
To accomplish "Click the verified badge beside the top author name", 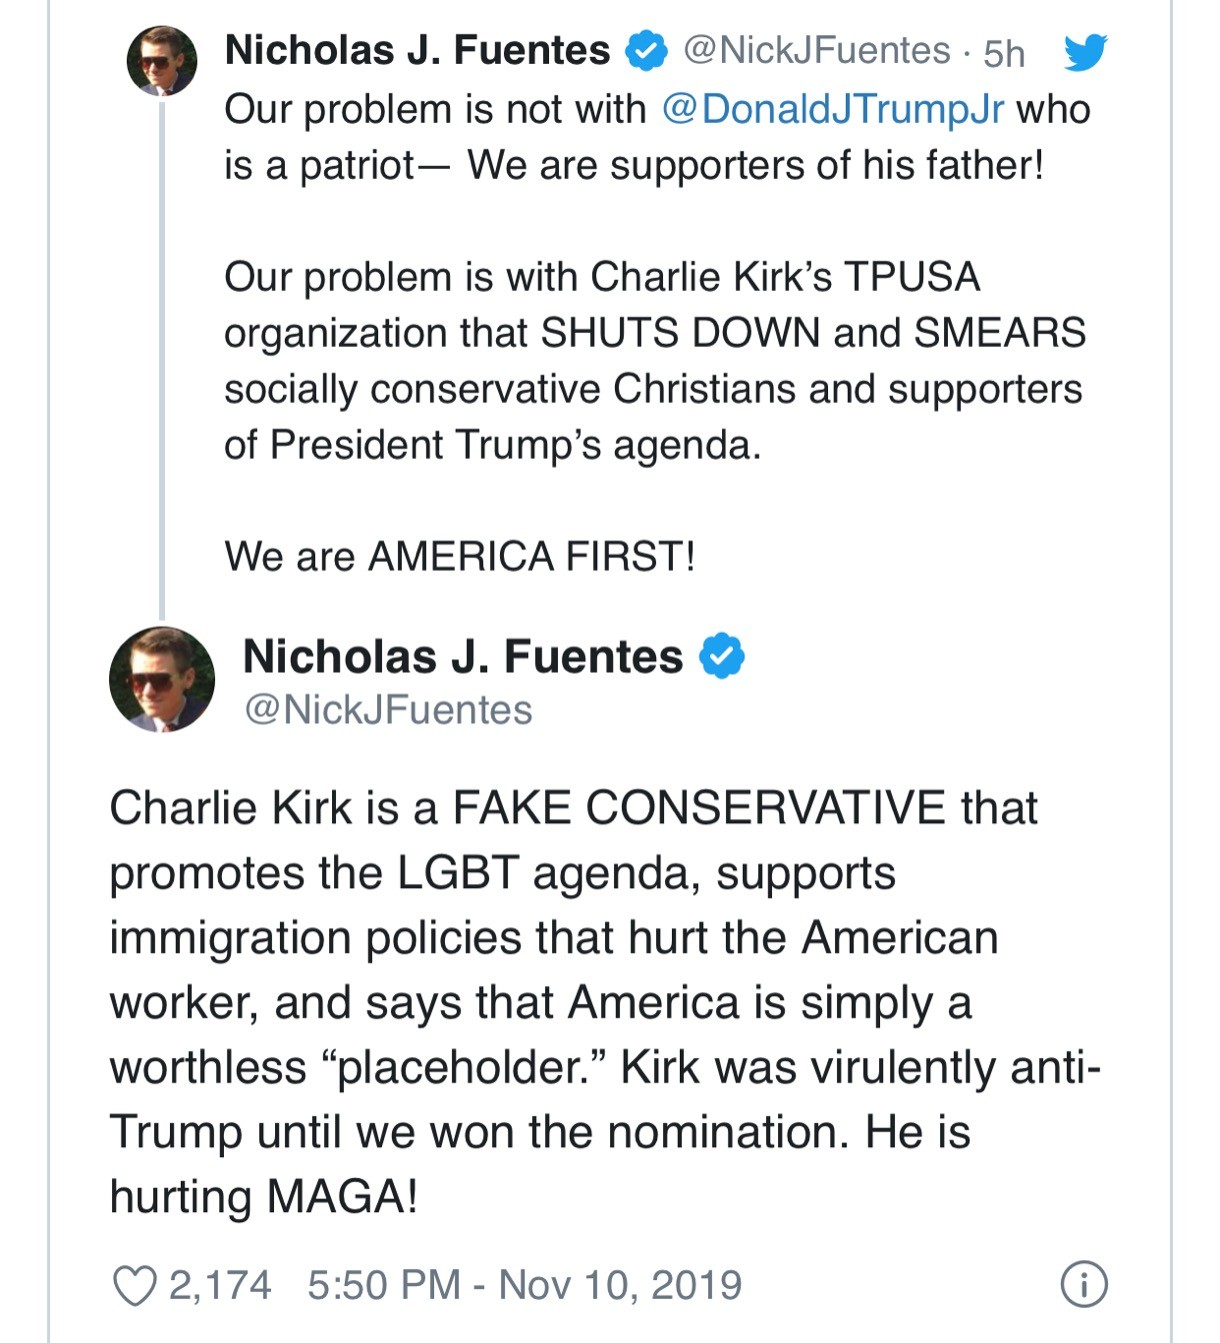I will click(x=647, y=51).
